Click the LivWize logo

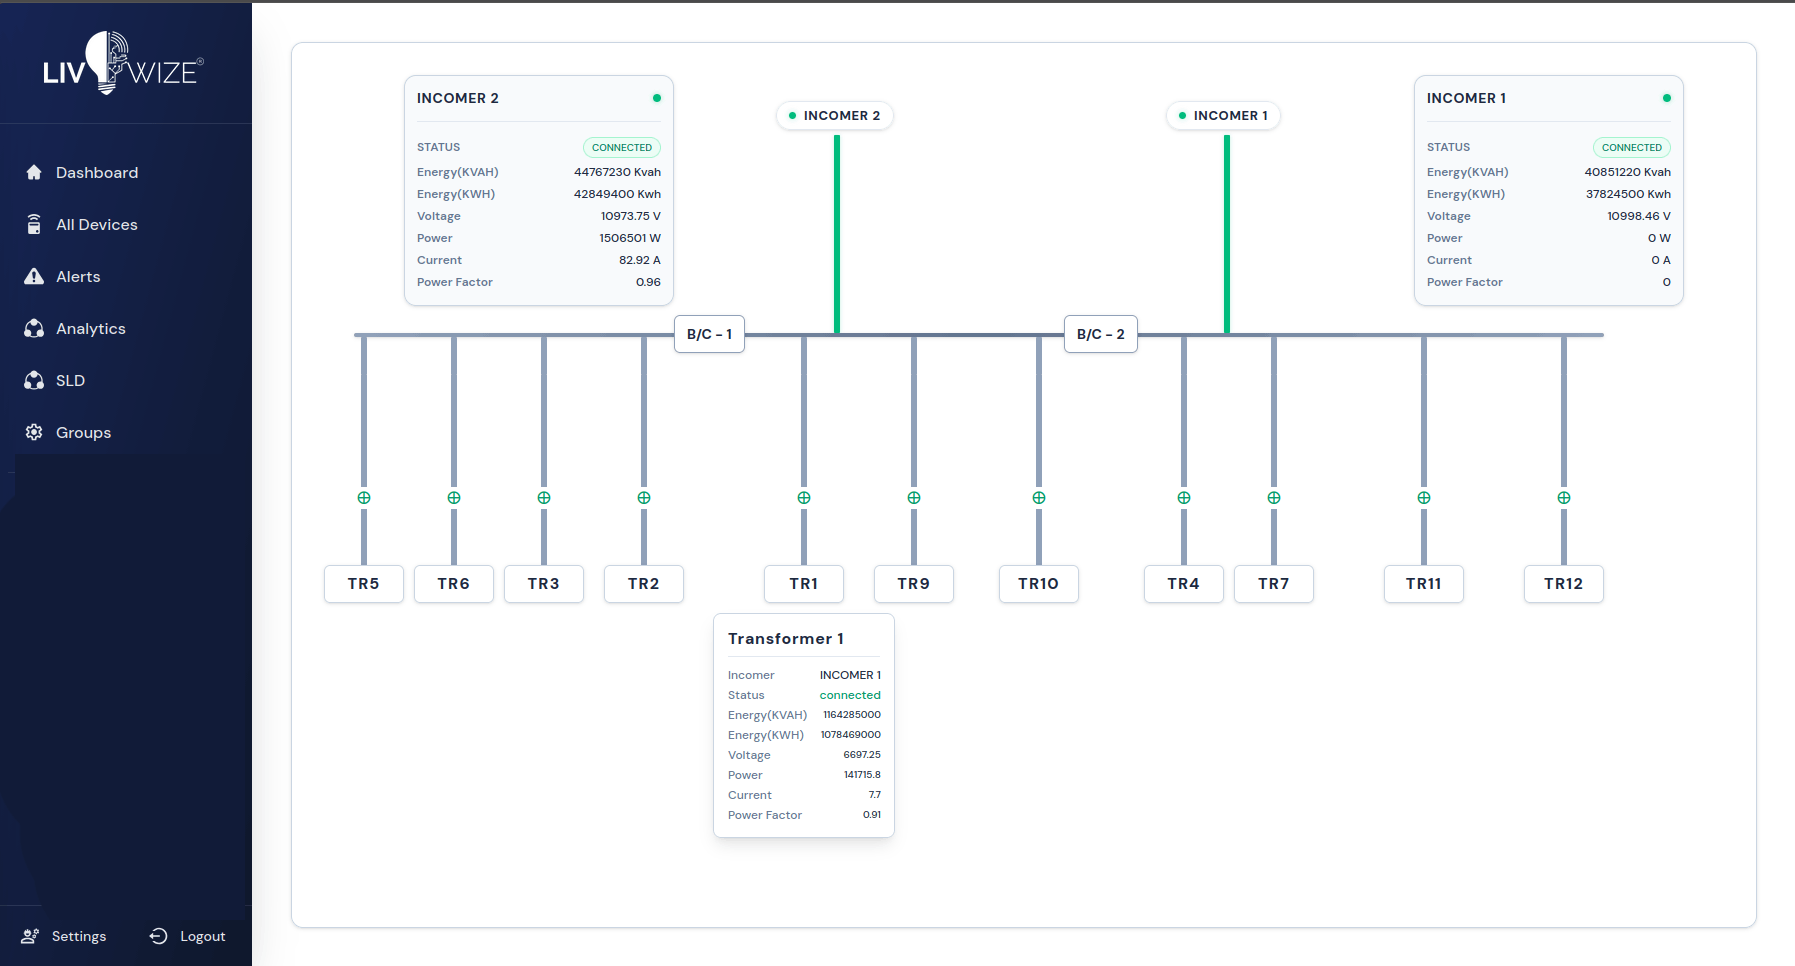pyautogui.click(x=124, y=63)
